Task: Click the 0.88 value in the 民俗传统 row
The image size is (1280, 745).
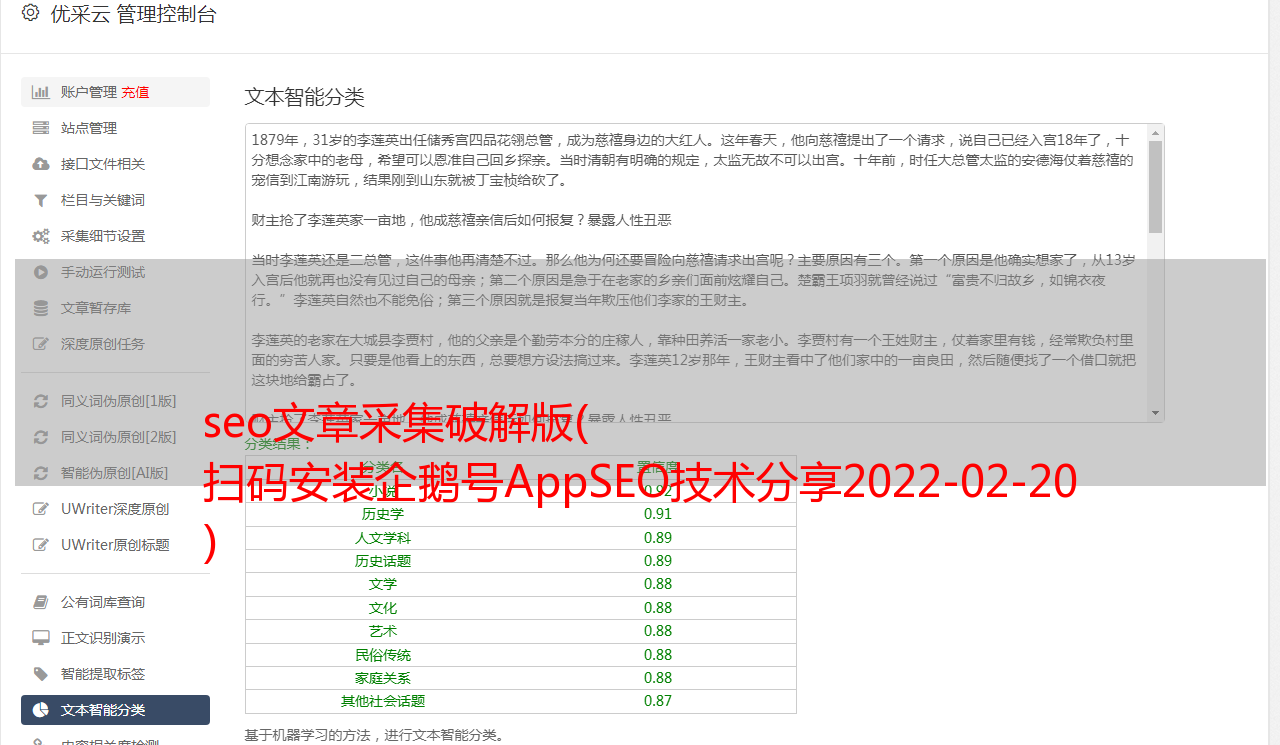Action: point(658,655)
